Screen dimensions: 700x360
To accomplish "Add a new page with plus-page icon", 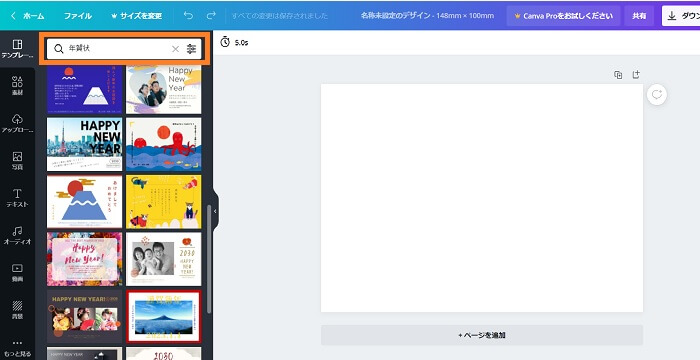I will tap(636, 75).
